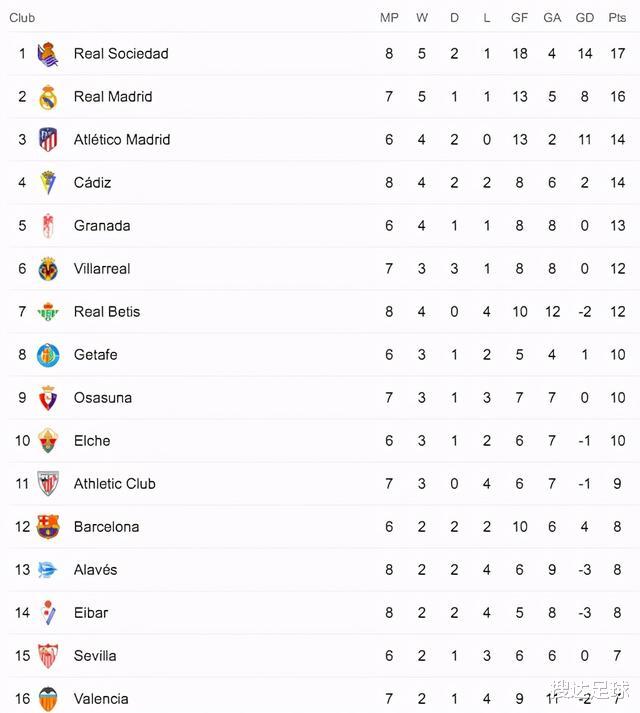Click the Osasuna club crest

tap(48, 398)
